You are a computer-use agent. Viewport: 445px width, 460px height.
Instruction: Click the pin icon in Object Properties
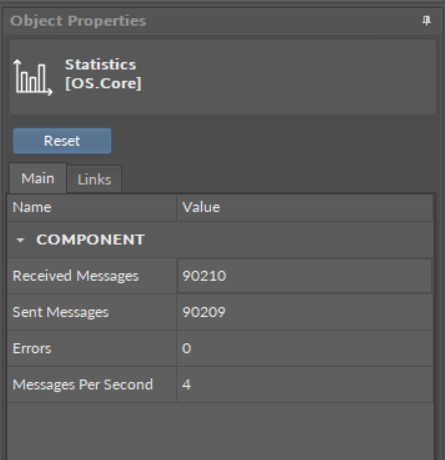426,21
